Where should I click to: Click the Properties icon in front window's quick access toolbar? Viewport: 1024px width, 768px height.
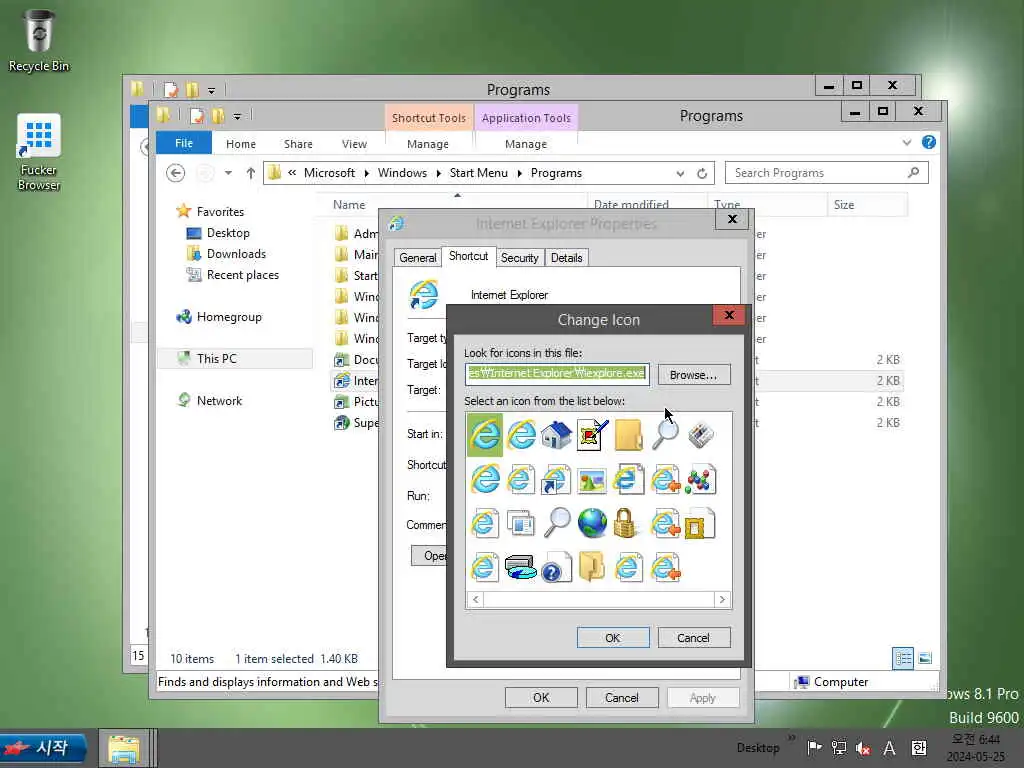(x=197, y=116)
